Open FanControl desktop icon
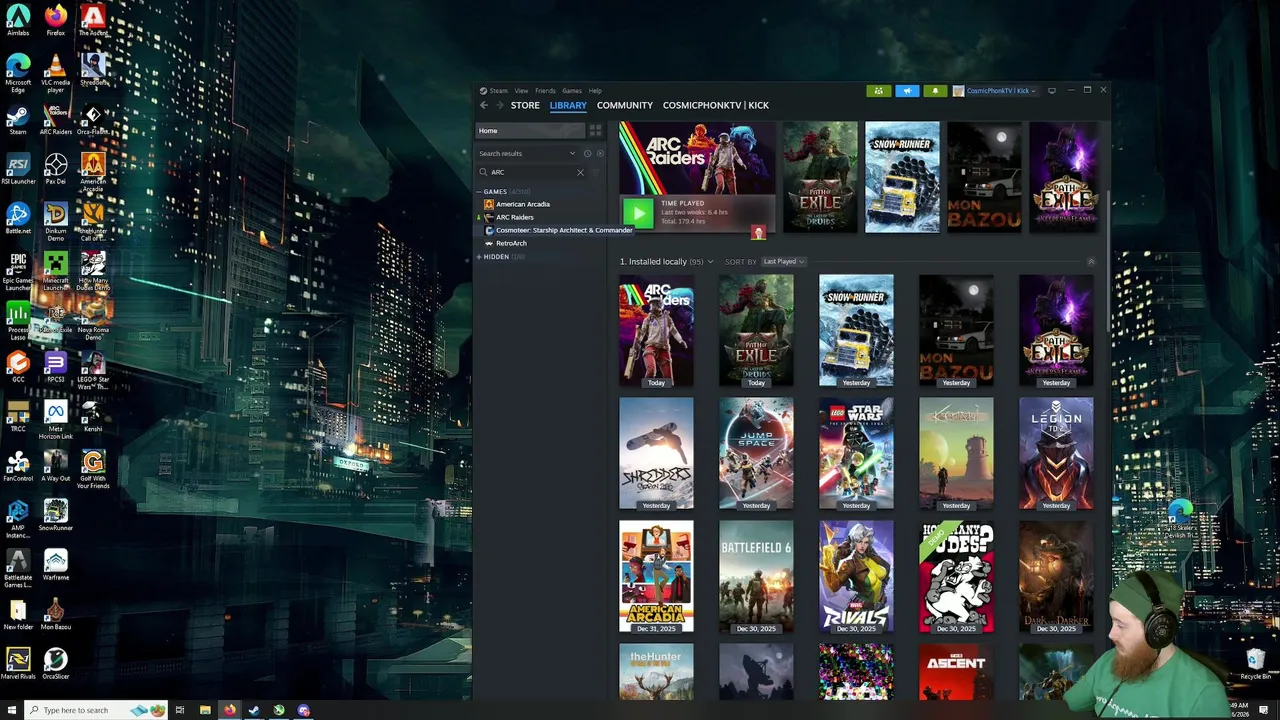1280x720 pixels. coord(18,466)
